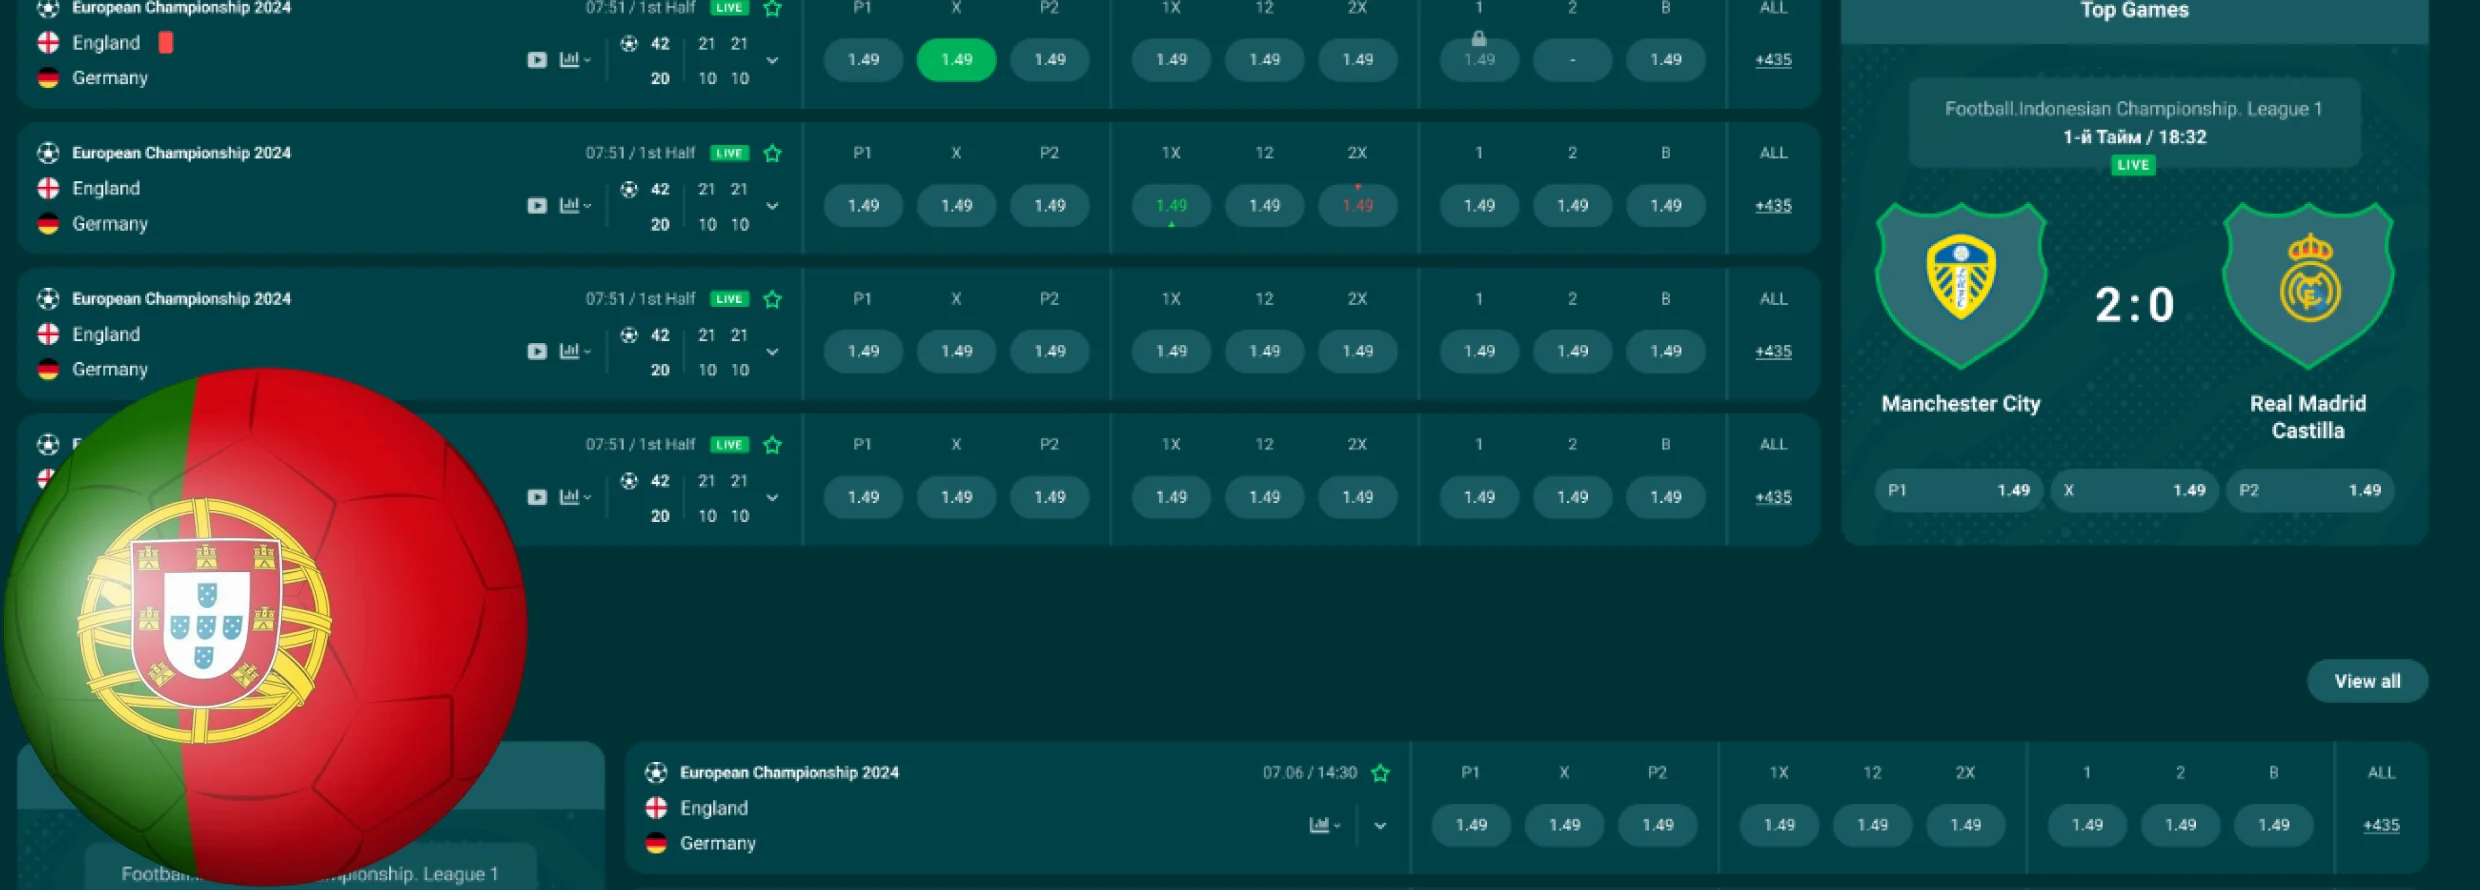Toggle favorite star on England red-card match
Image resolution: width=2480 pixels, height=890 pixels.
click(772, 9)
